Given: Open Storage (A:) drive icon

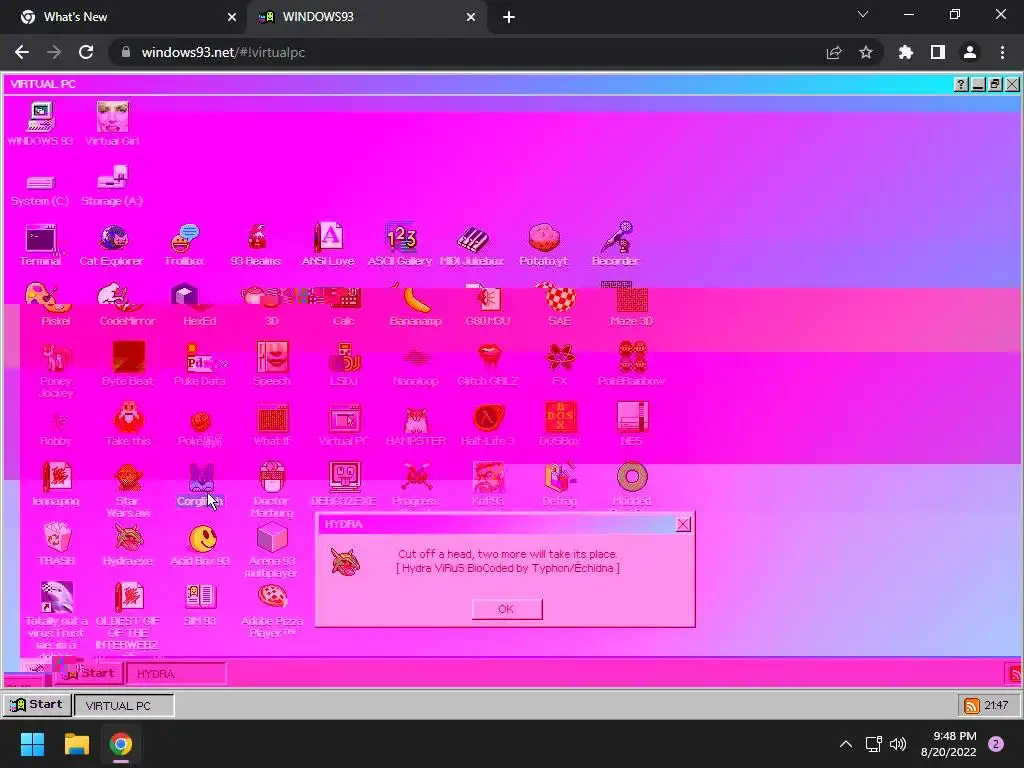Looking at the screenshot, I should click(112, 186).
